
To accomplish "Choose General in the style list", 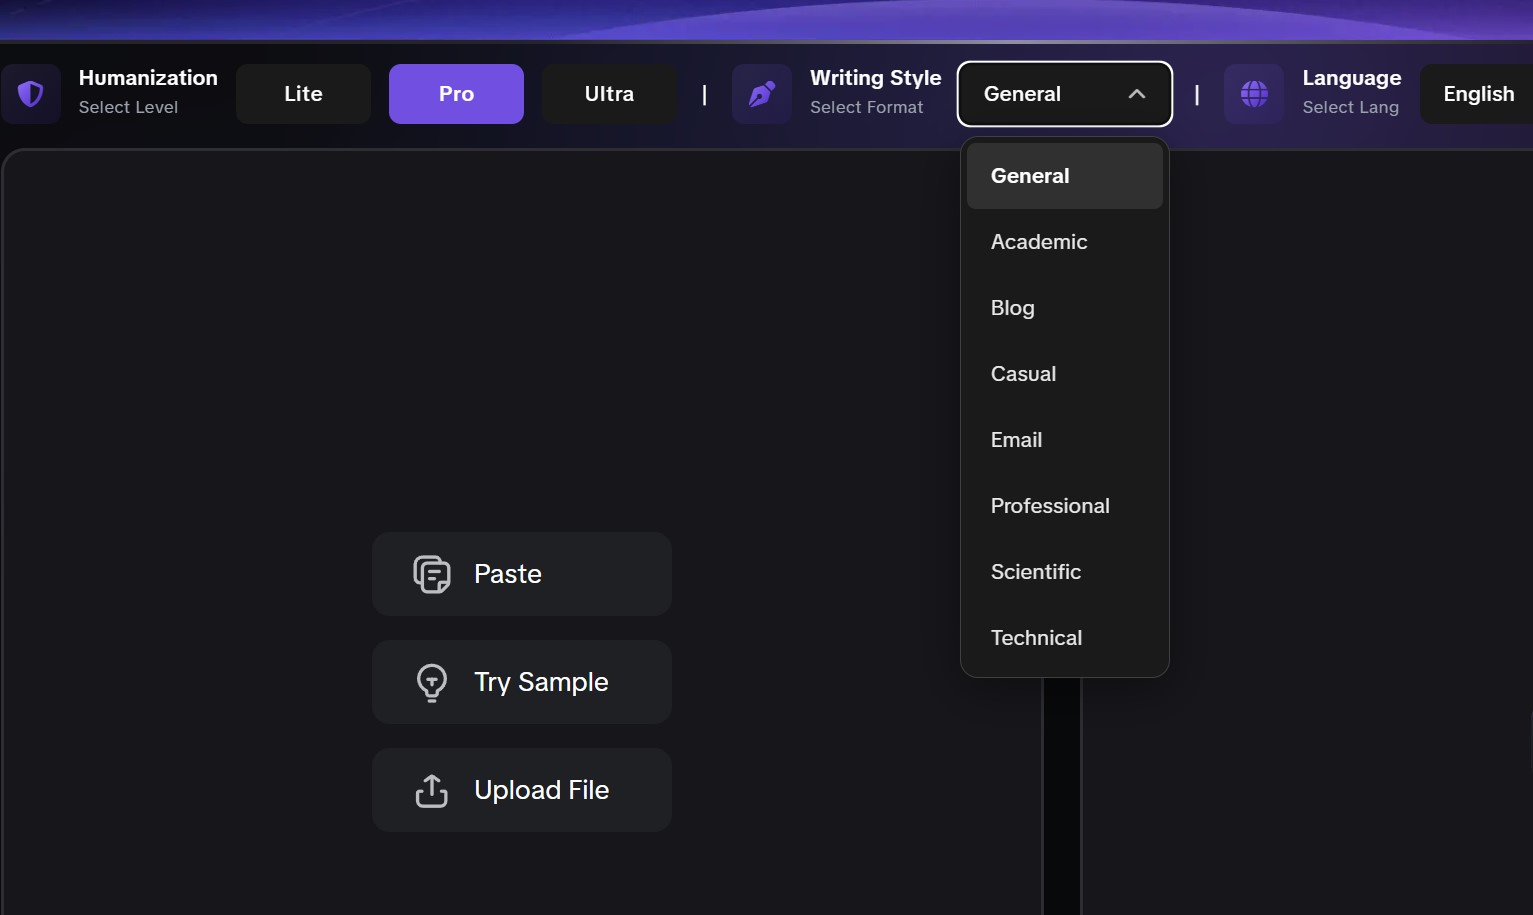I will (x=1064, y=176).
